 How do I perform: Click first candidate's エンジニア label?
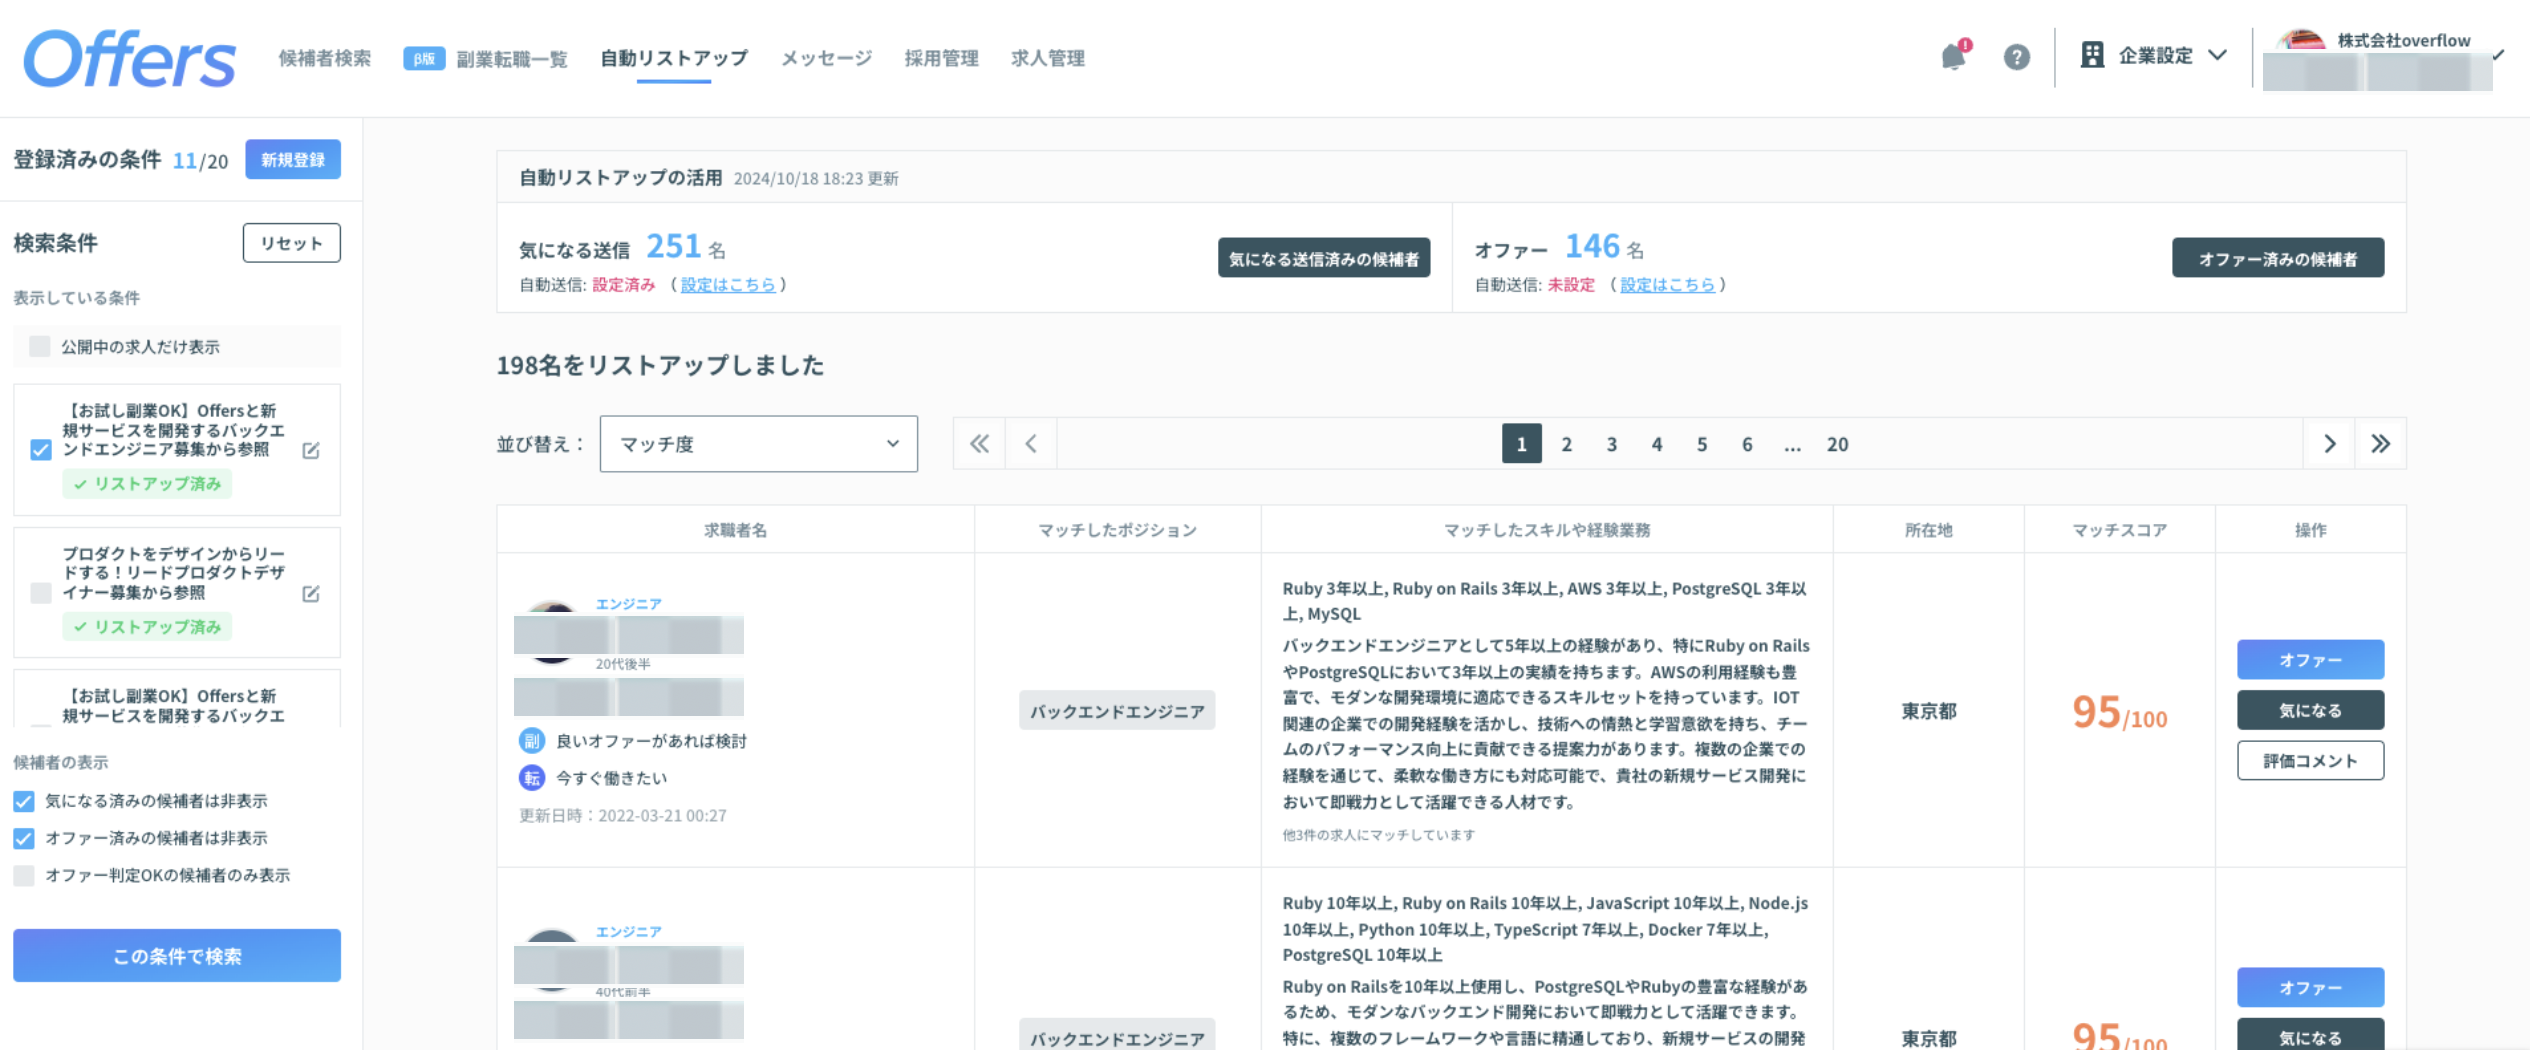629,604
